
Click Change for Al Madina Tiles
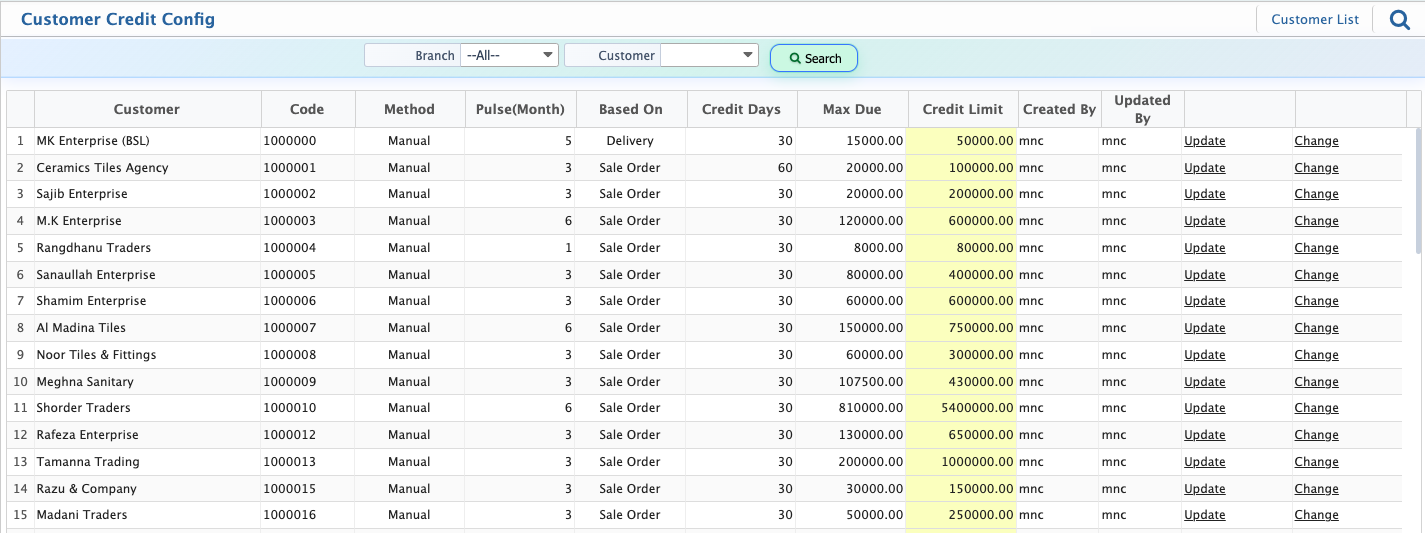(1316, 328)
